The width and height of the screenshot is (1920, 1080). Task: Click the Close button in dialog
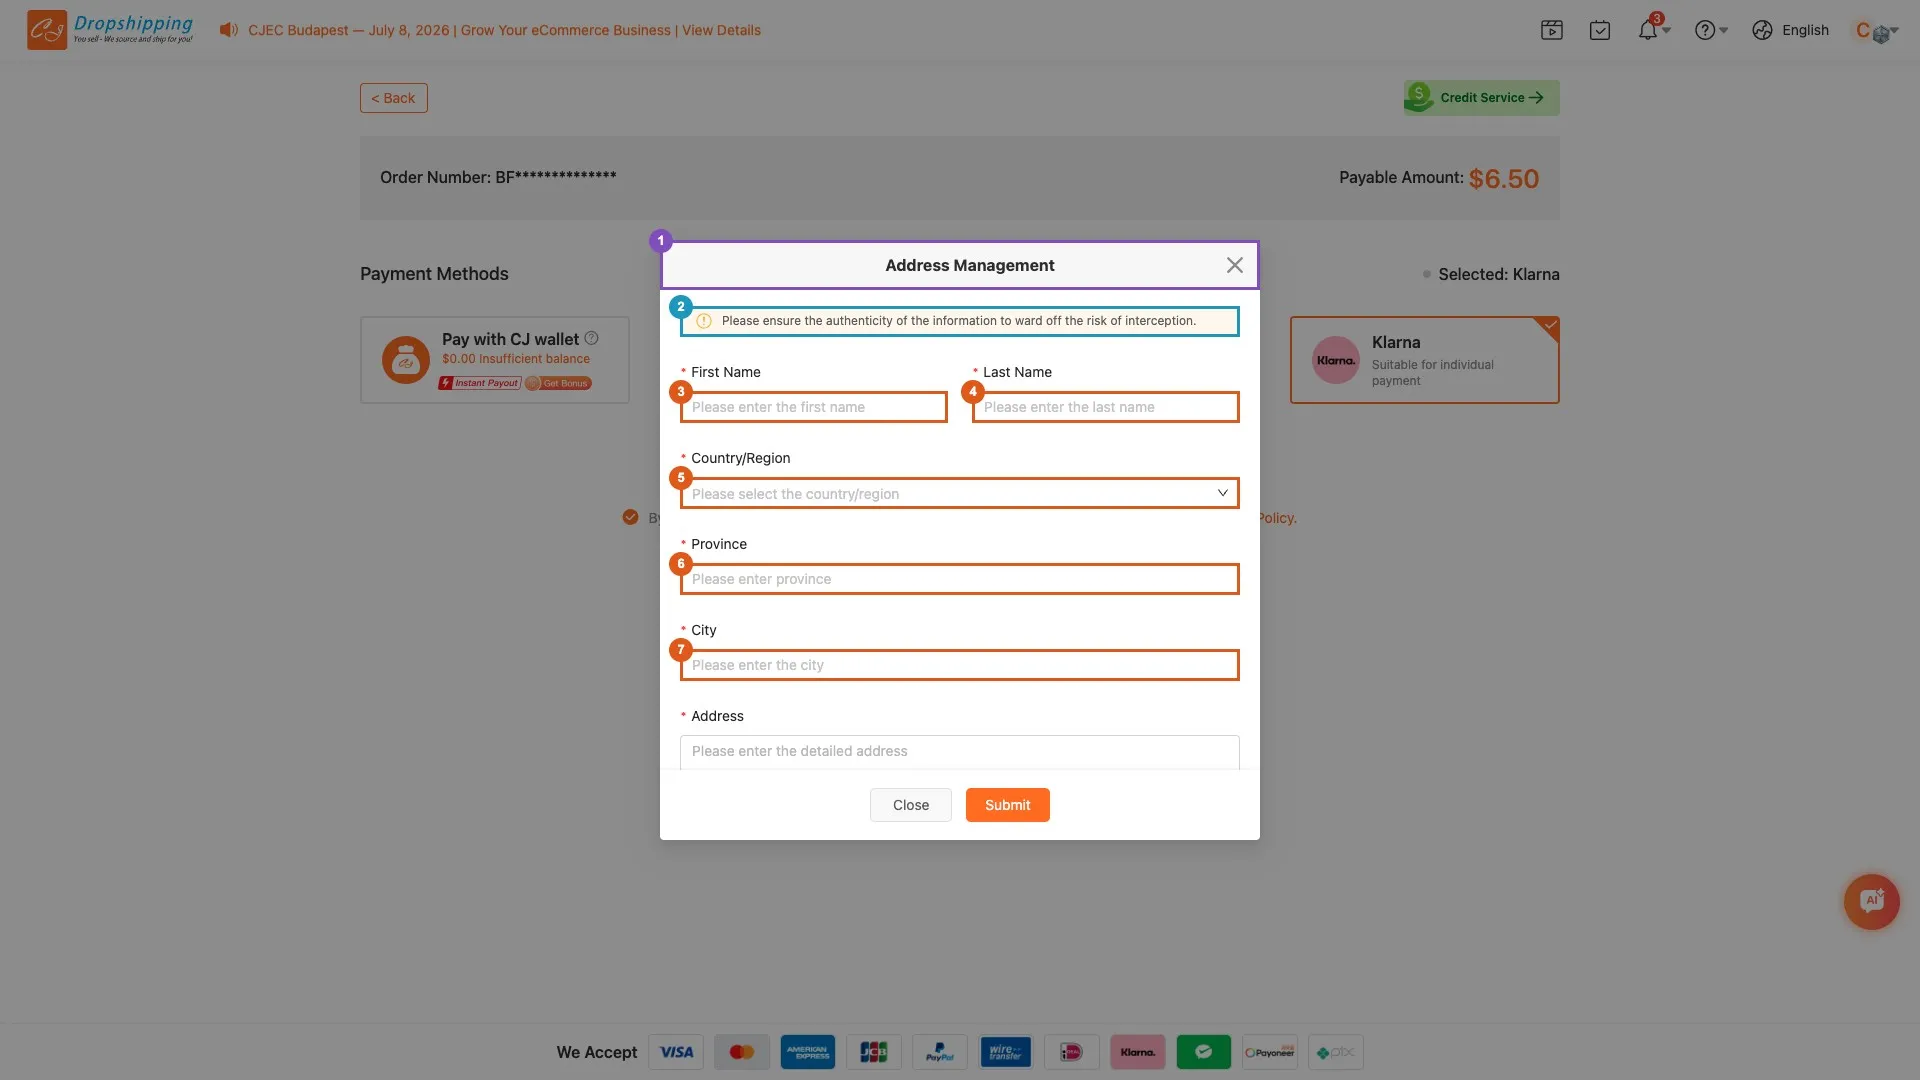click(x=911, y=805)
